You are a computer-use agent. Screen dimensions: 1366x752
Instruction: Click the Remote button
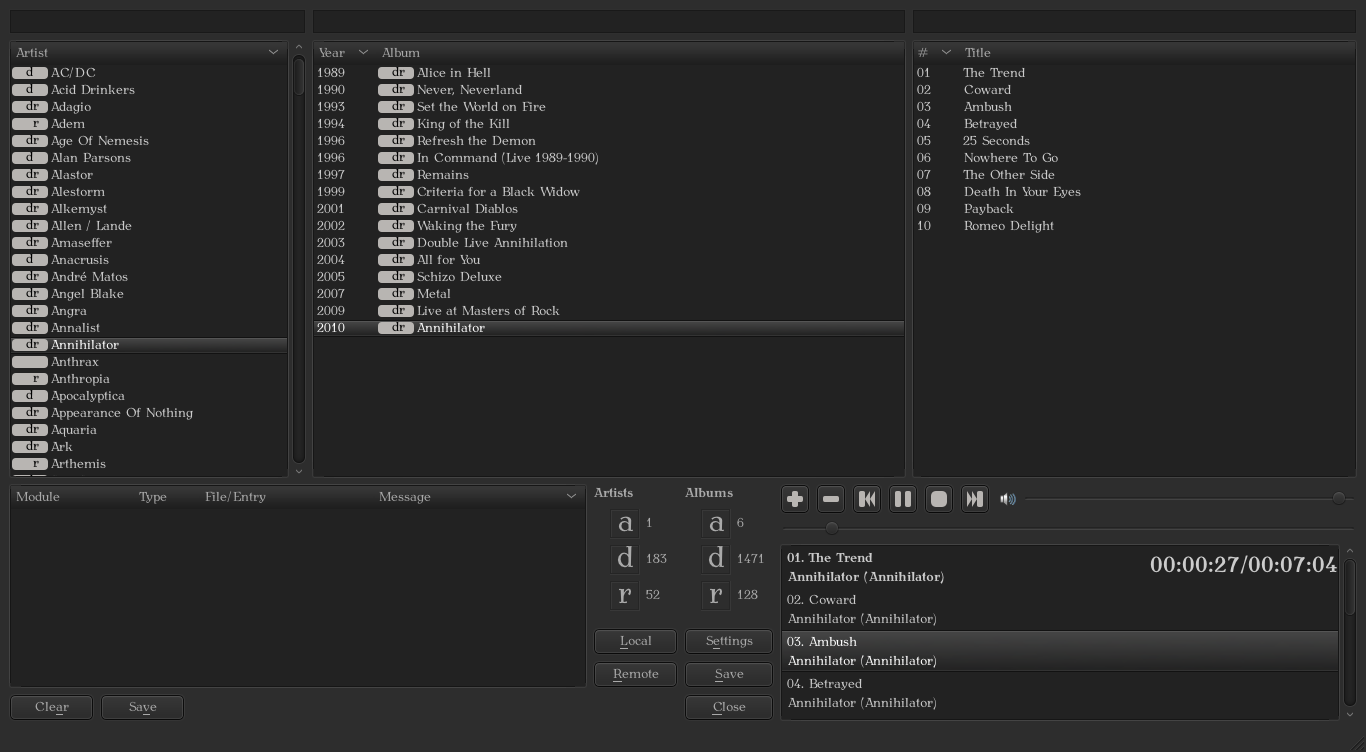click(635, 674)
